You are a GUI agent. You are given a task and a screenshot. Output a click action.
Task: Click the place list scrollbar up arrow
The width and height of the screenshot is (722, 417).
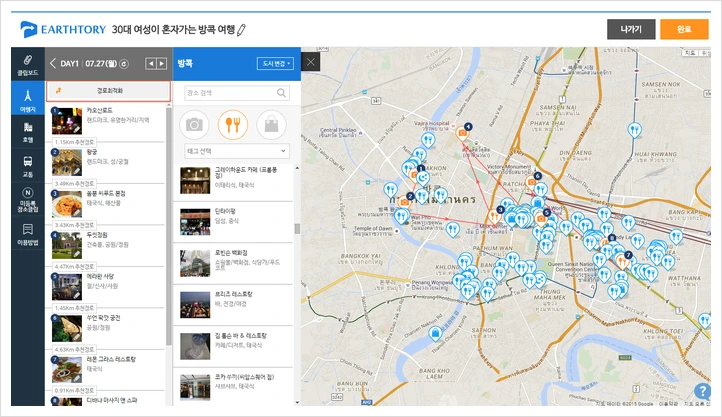coord(297,168)
